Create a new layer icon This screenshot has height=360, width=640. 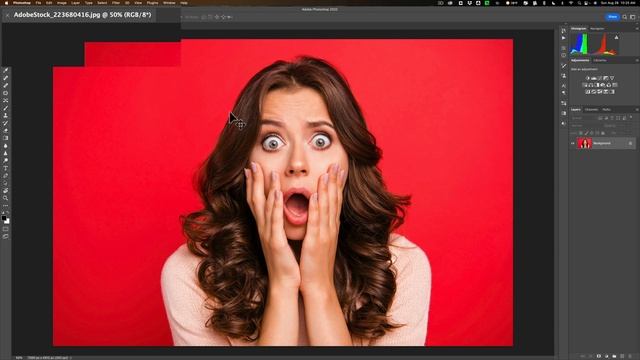(x=622, y=356)
